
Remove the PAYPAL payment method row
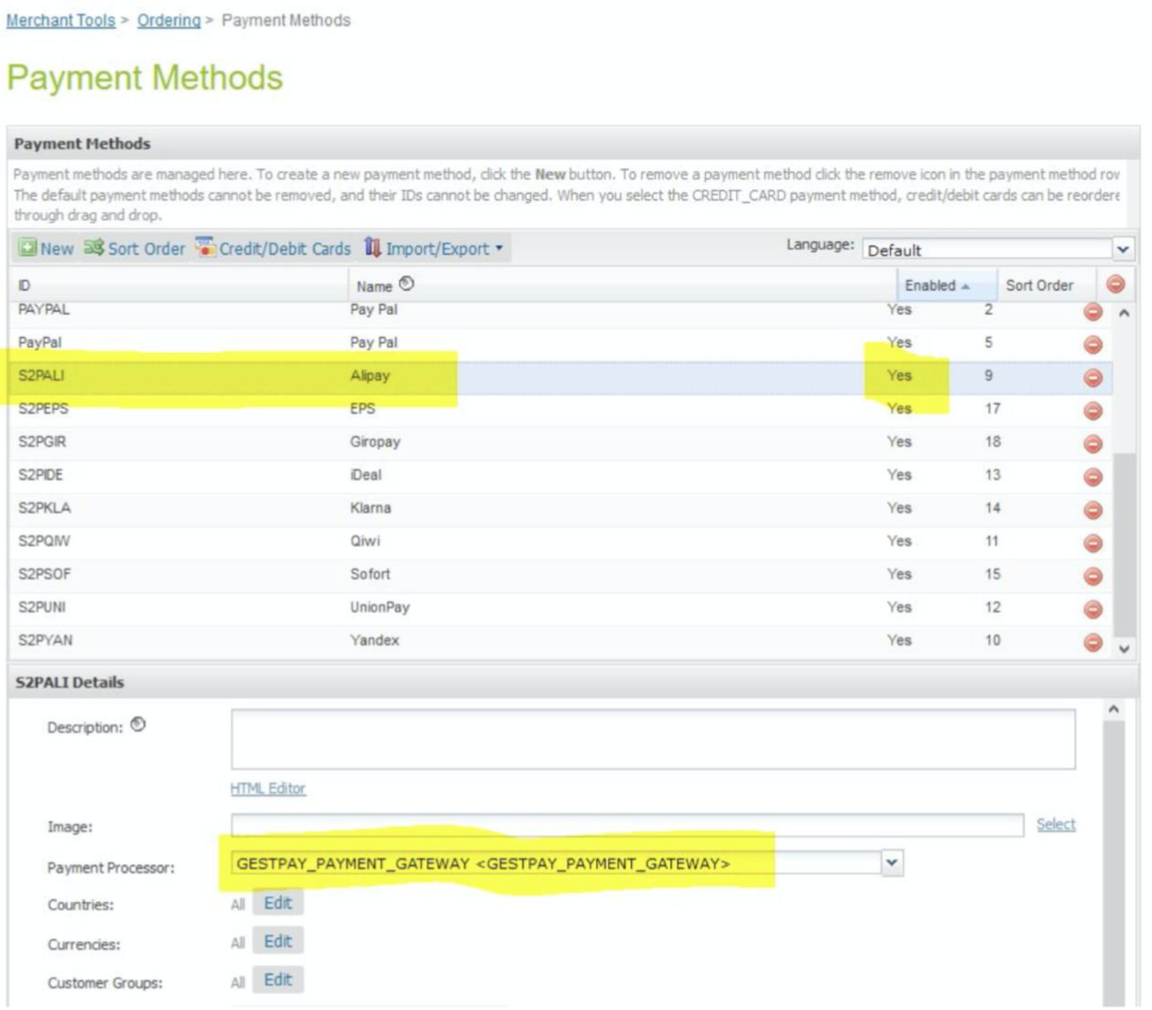(1092, 312)
